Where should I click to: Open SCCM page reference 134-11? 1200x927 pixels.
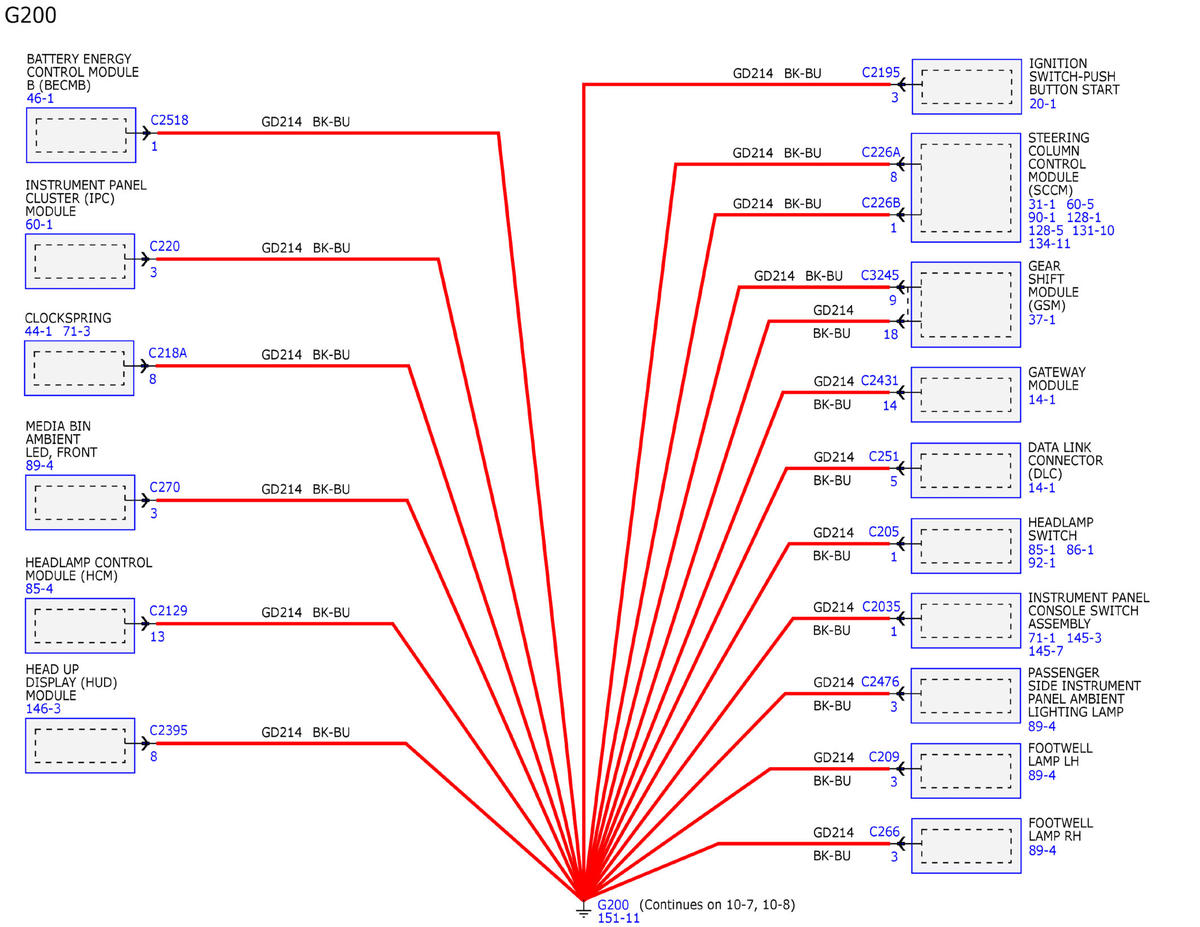(1050, 244)
